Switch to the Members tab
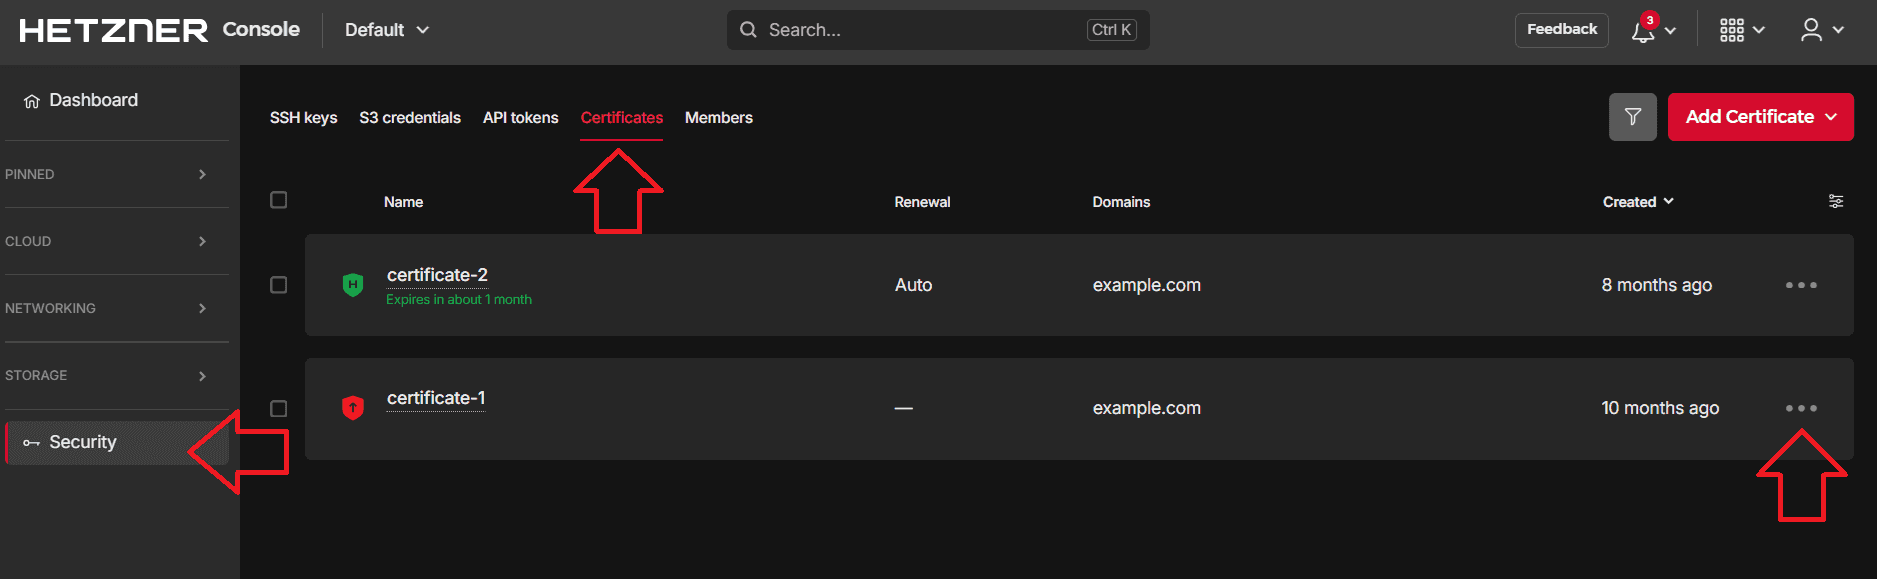 pos(719,118)
